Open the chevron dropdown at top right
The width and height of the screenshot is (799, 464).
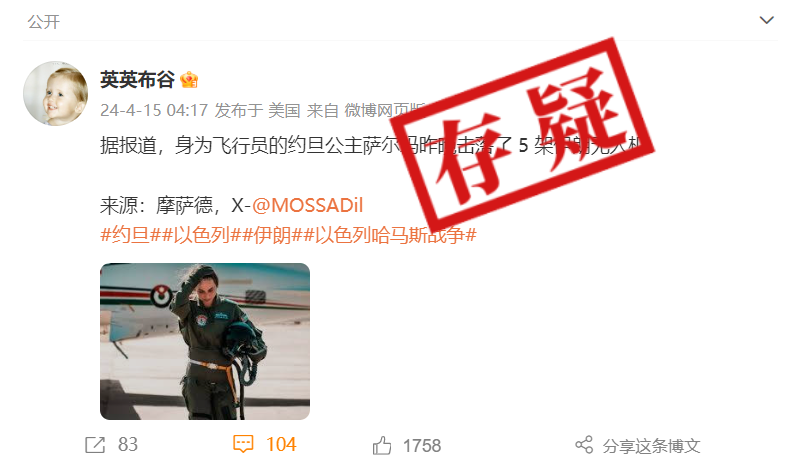tap(766, 20)
